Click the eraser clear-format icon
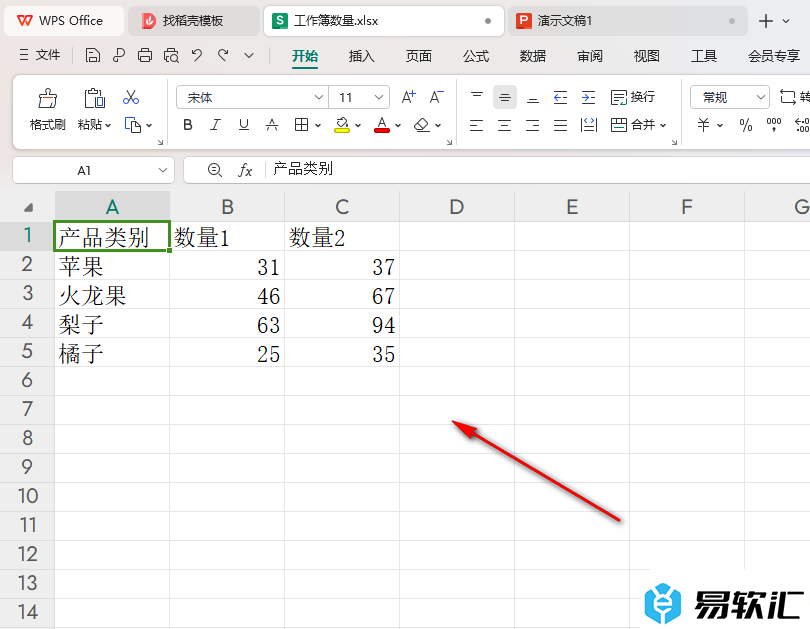The width and height of the screenshot is (810, 629). pyautogui.click(x=422, y=125)
